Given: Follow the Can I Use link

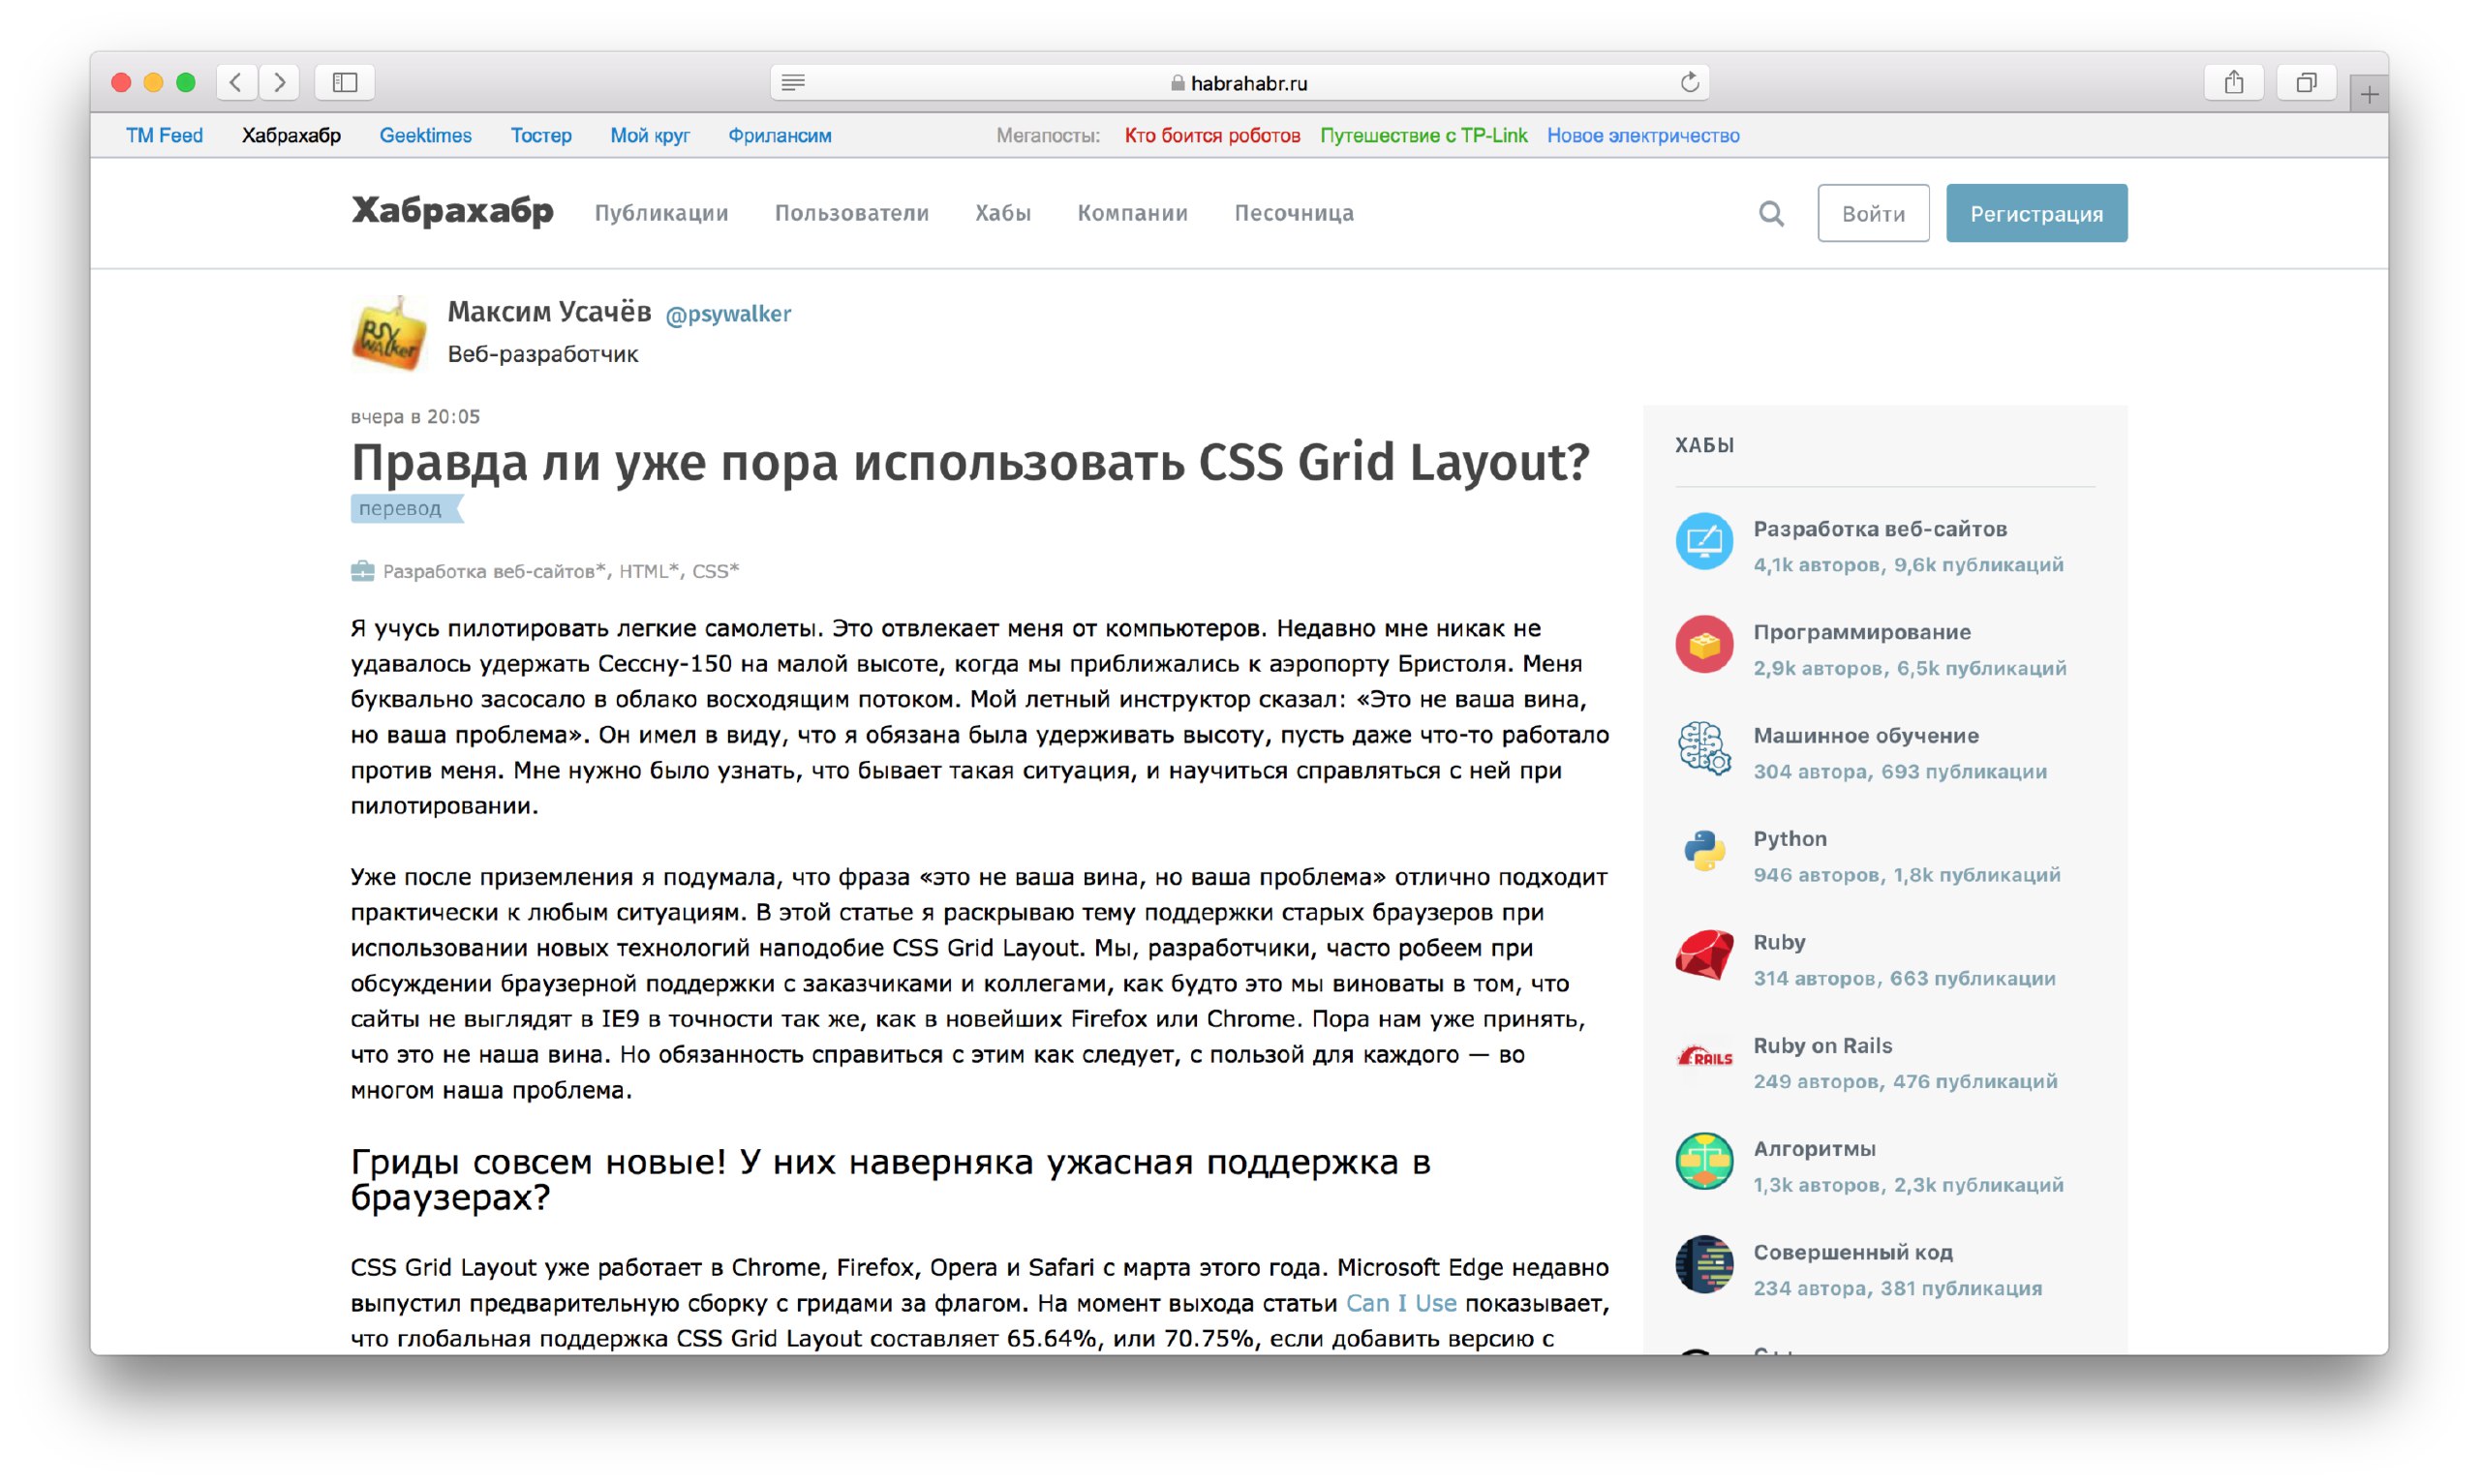Looking at the screenshot, I should (x=1401, y=1303).
